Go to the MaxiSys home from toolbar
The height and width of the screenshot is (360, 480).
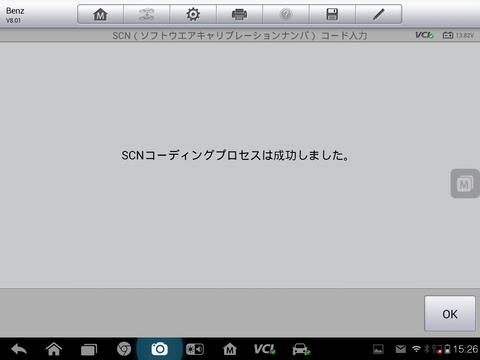[x=100, y=14]
